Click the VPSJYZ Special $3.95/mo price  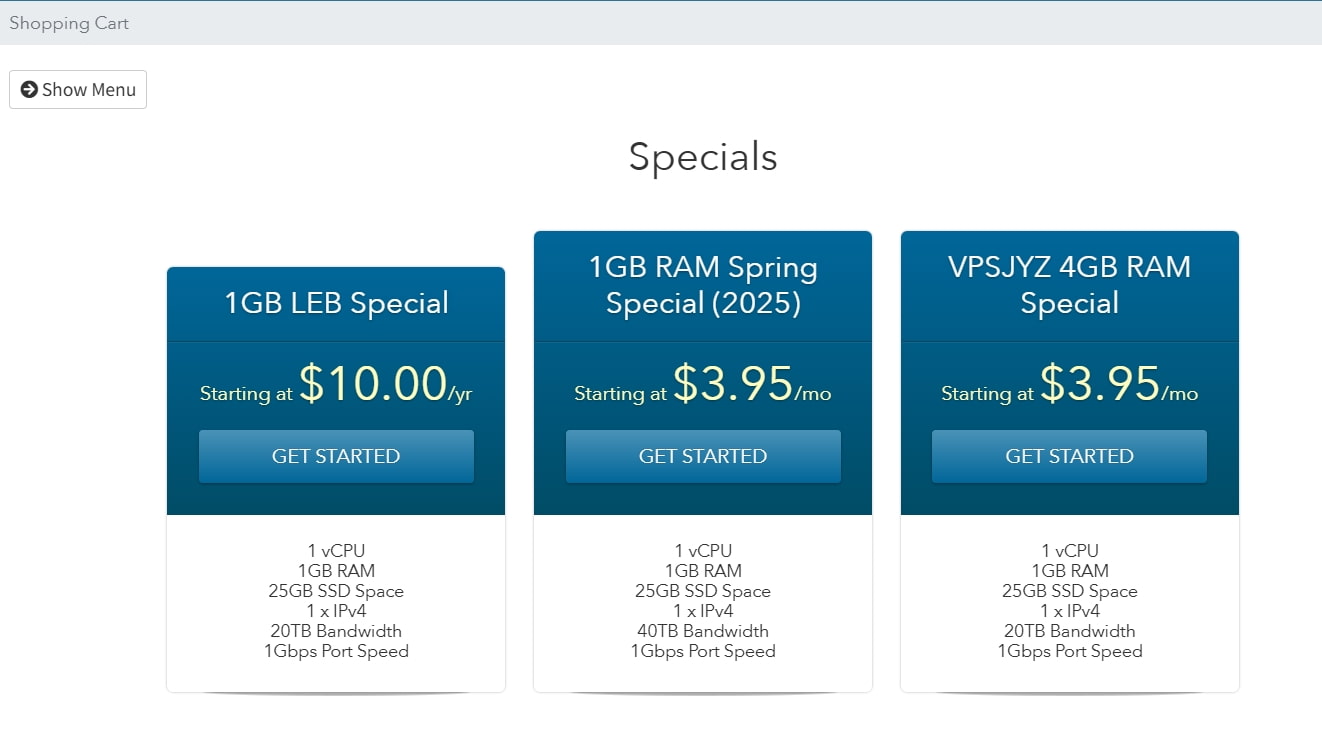coord(1100,384)
